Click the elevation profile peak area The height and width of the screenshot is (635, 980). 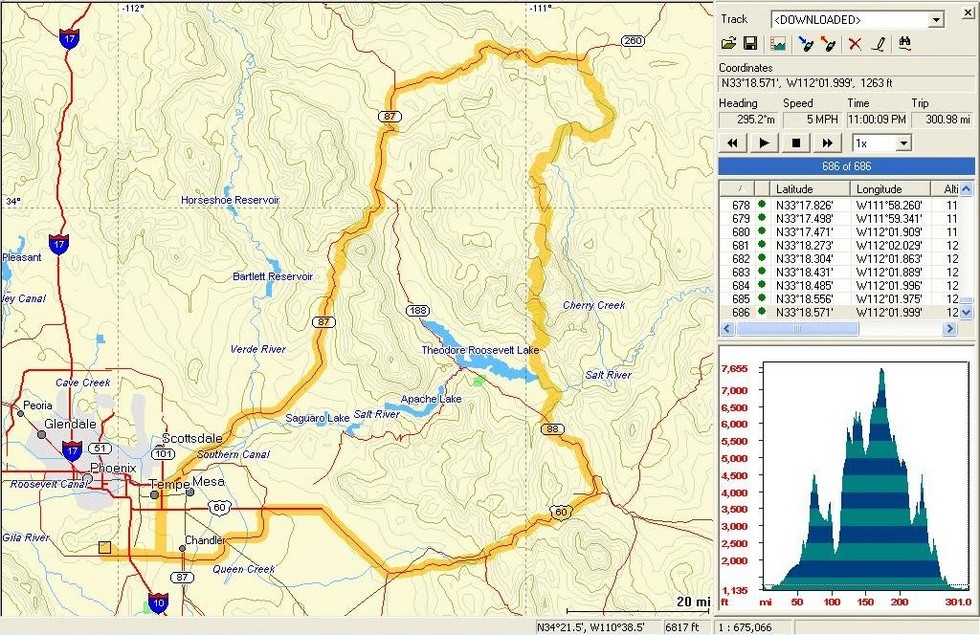[881, 381]
